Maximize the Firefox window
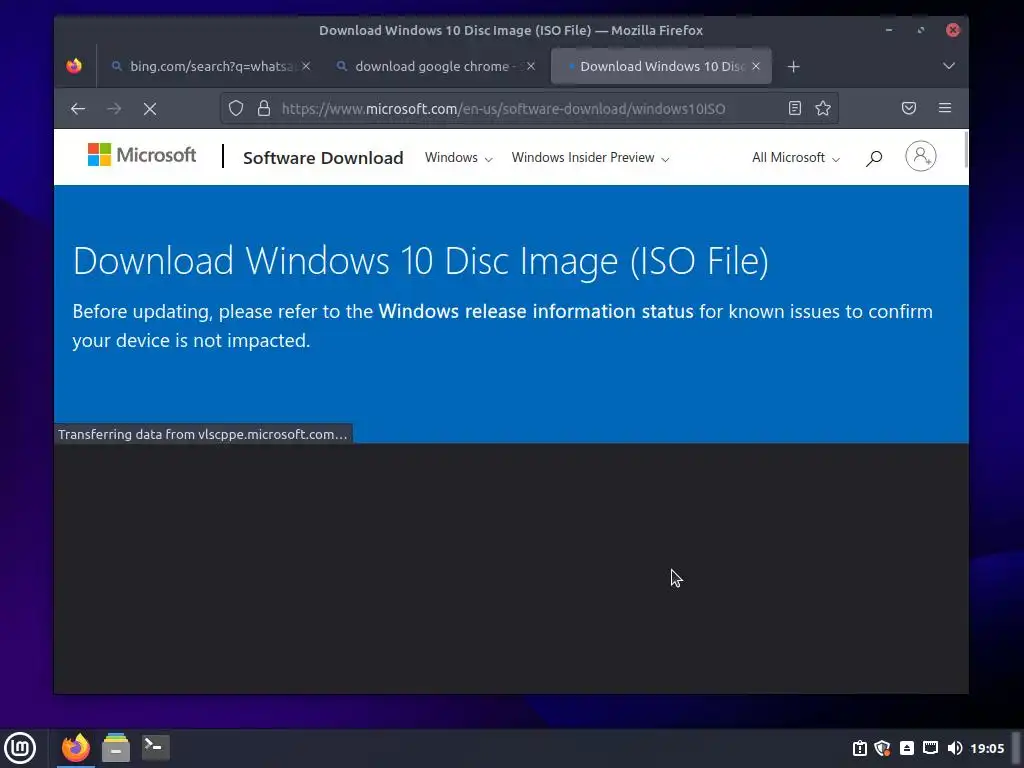The height and width of the screenshot is (768, 1024). (x=921, y=30)
